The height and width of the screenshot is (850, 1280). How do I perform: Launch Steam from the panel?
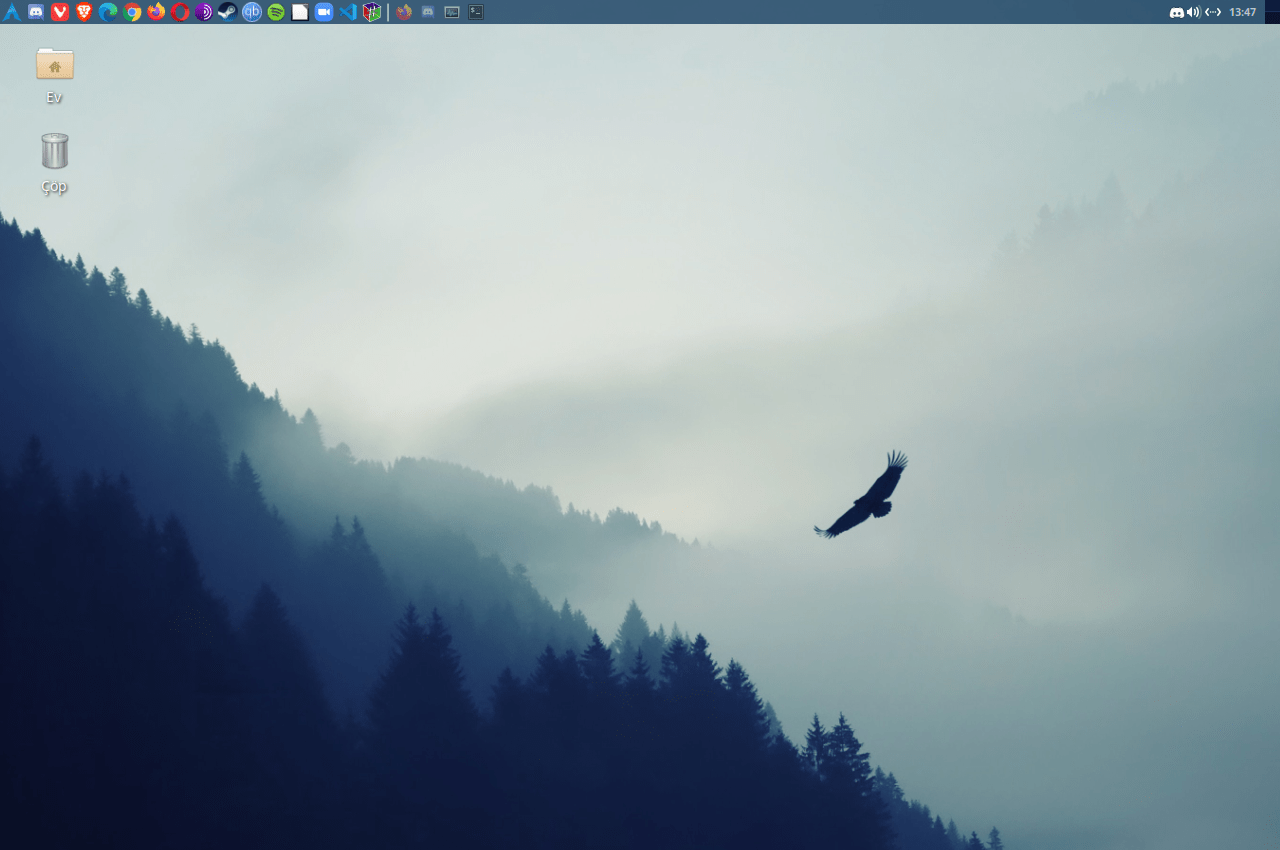coord(228,12)
